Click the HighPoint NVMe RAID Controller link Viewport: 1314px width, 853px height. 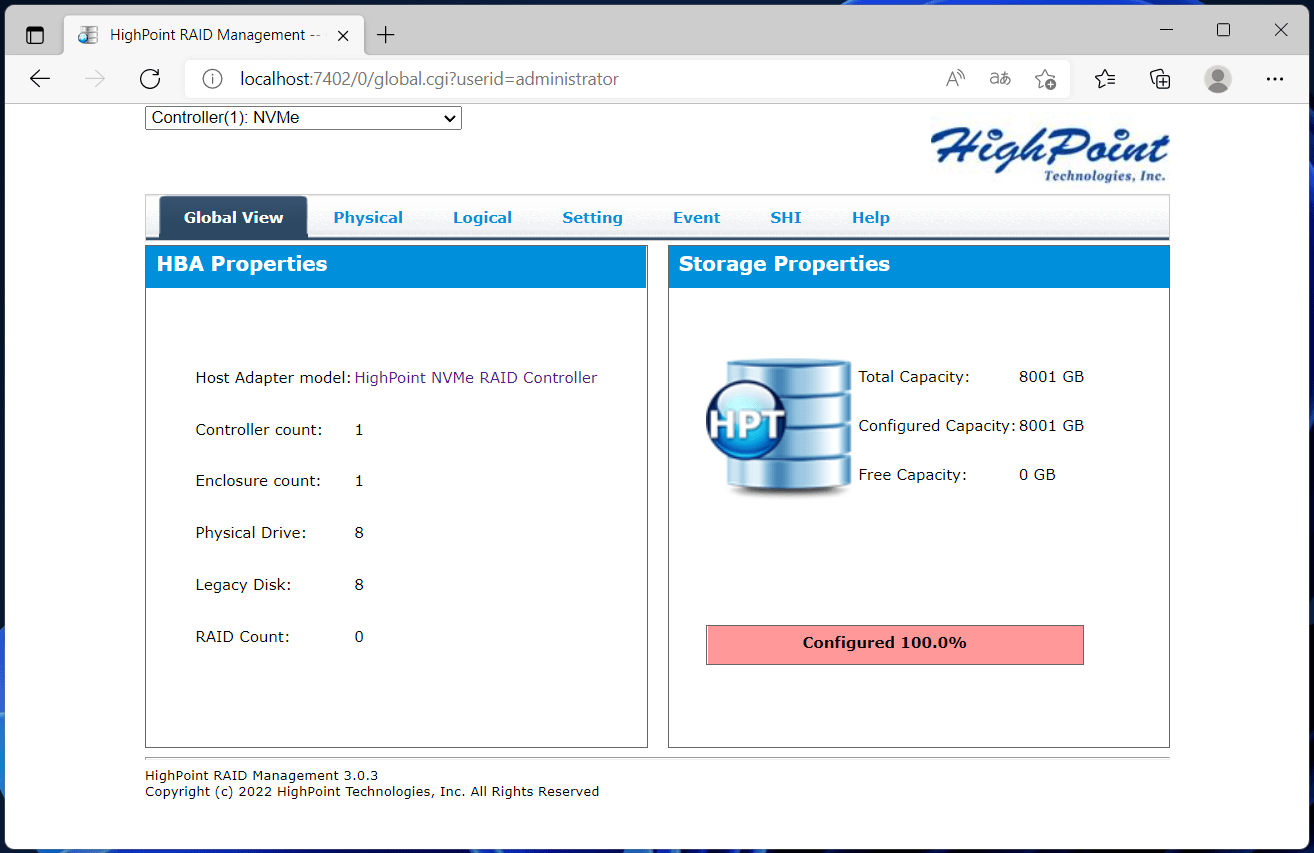(x=476, y=378)
